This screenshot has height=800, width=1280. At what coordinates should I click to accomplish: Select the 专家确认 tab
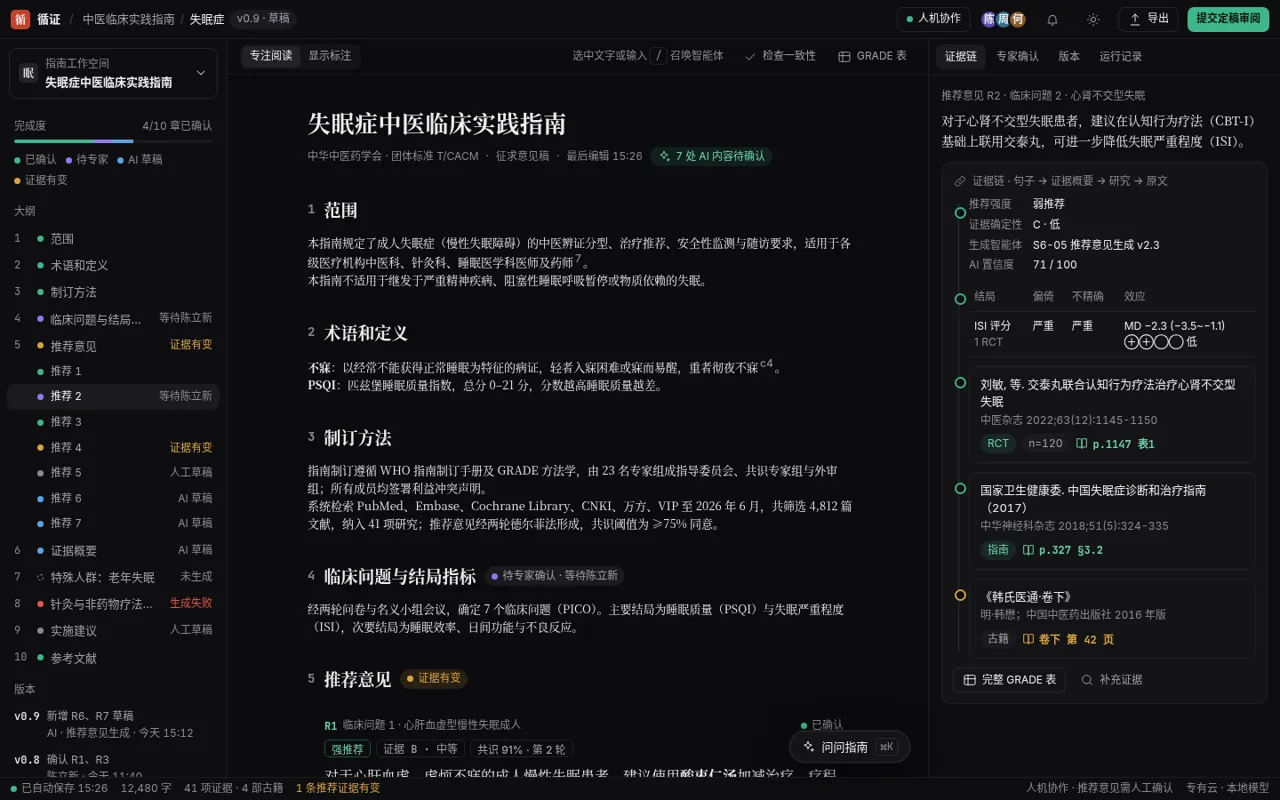[x=1017, y=57]
